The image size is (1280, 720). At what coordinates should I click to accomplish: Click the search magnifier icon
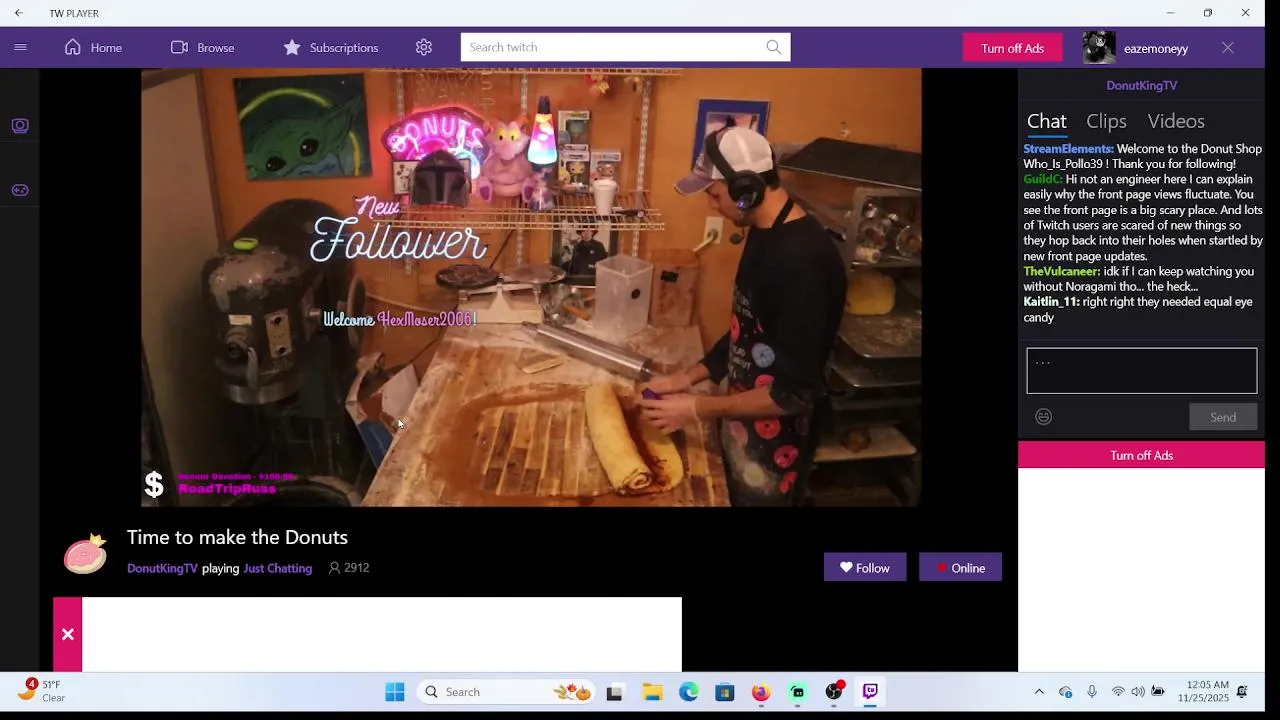tap(774, 47)
